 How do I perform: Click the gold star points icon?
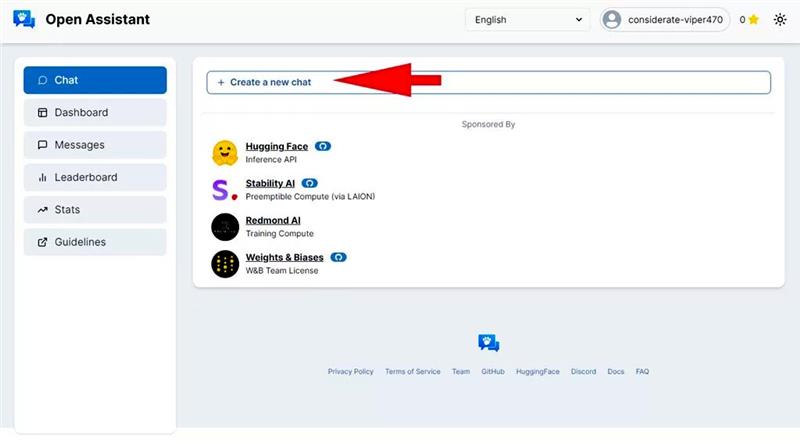[x=753, y=19]
